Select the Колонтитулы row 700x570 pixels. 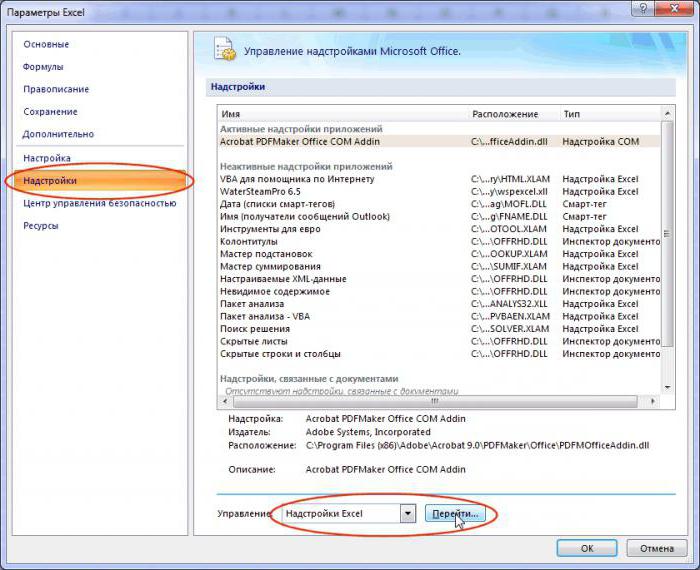[439, 241]
